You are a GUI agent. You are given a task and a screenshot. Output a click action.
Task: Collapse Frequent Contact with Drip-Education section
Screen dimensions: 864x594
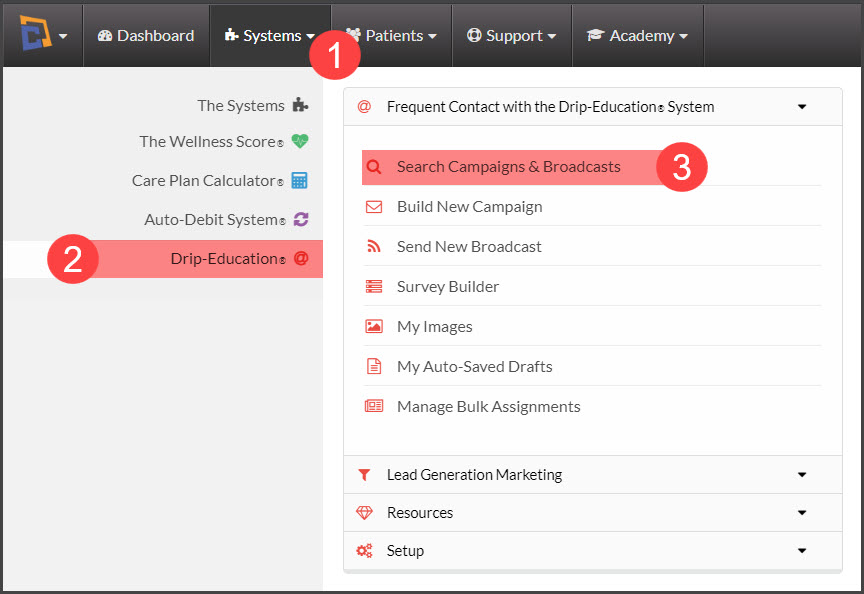click(593, 107)
